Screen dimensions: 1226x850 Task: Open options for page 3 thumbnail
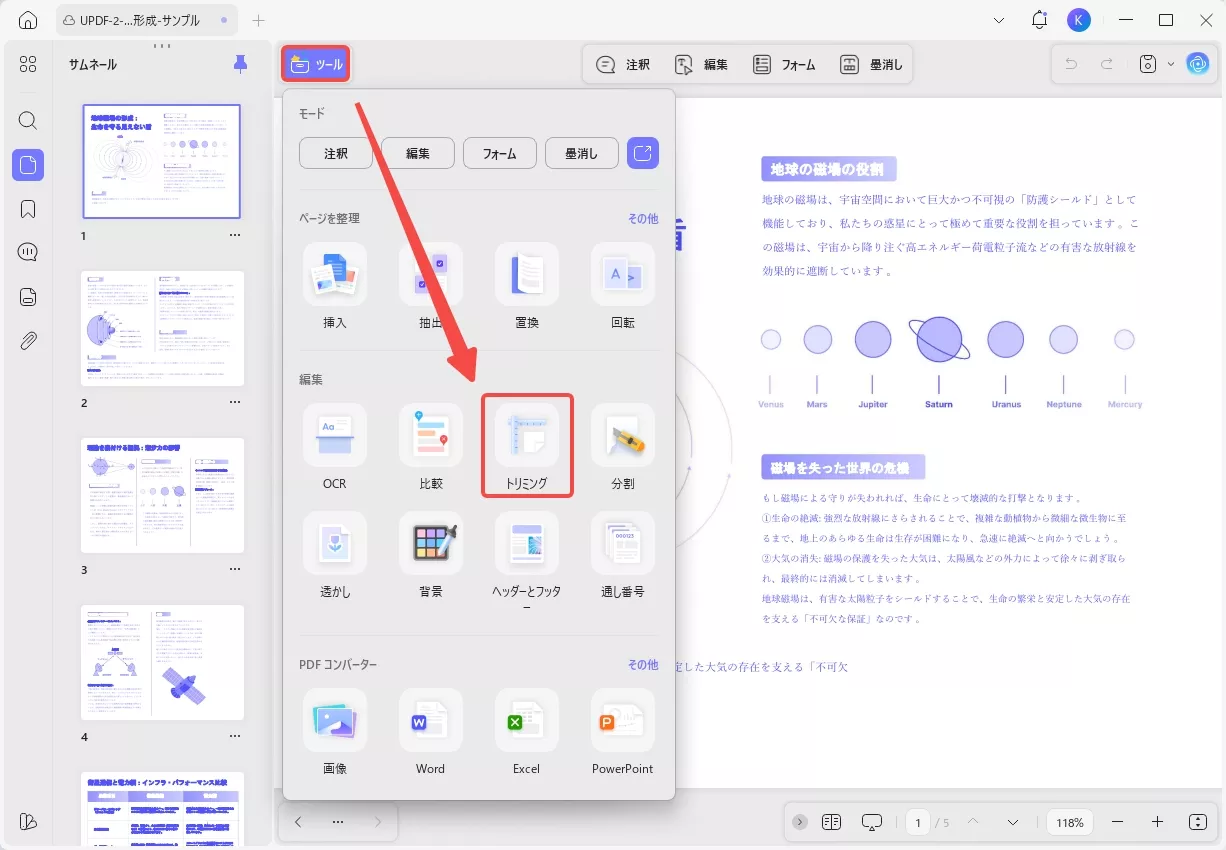pos(235,570)
